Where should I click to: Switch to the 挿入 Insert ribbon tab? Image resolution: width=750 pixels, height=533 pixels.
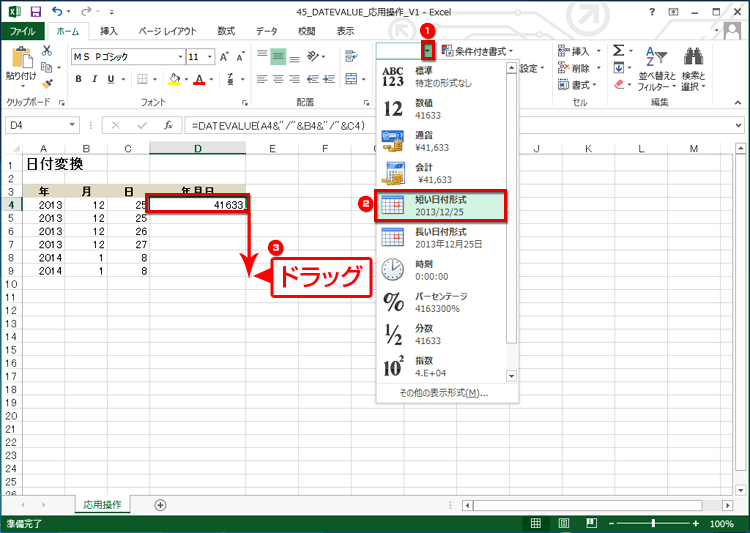coord(109,31)
